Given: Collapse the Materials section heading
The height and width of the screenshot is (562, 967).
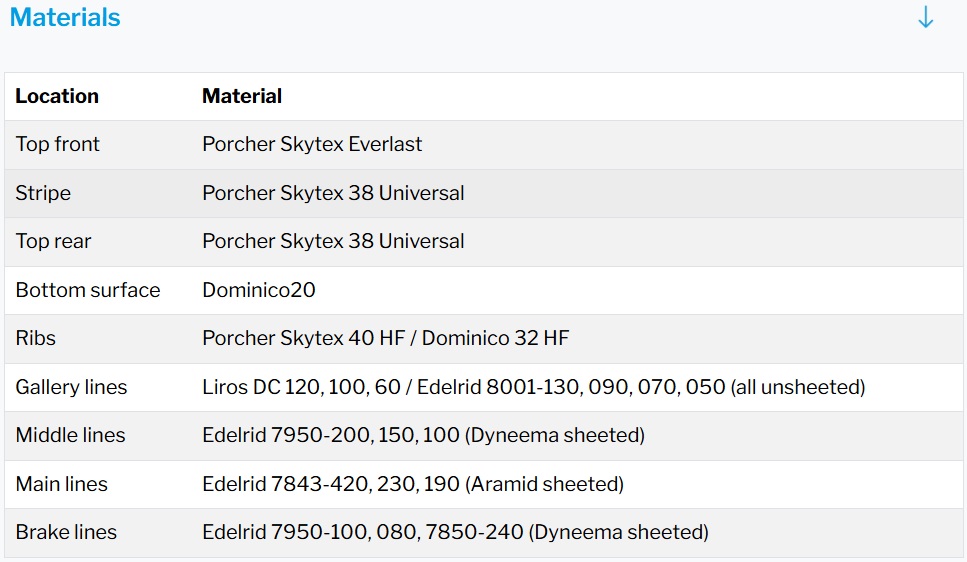Looking at the screenshot, I should point(65,18).
